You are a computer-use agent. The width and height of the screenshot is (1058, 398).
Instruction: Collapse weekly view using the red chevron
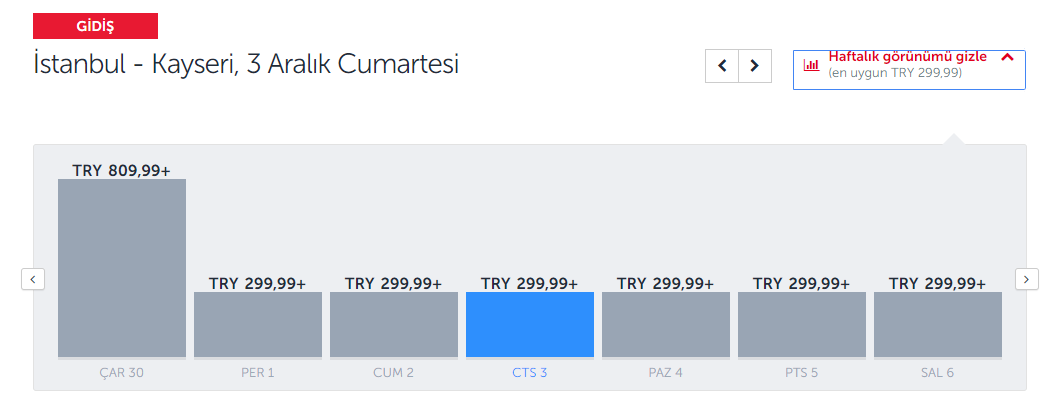pyautogui.click(x=1007, y=57)
